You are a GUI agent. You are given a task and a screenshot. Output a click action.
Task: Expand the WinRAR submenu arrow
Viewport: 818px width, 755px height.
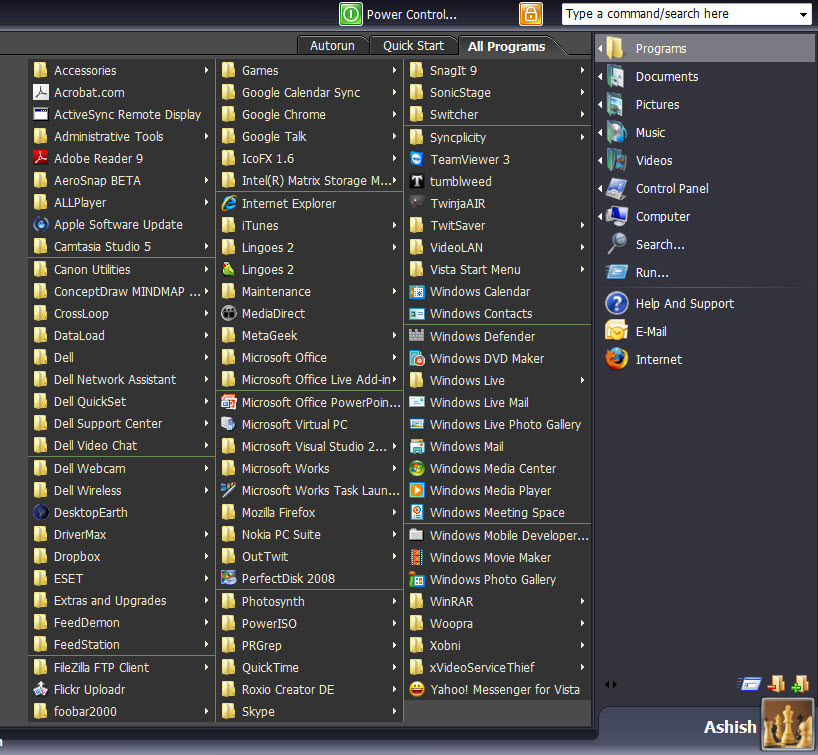click(582, 601)
